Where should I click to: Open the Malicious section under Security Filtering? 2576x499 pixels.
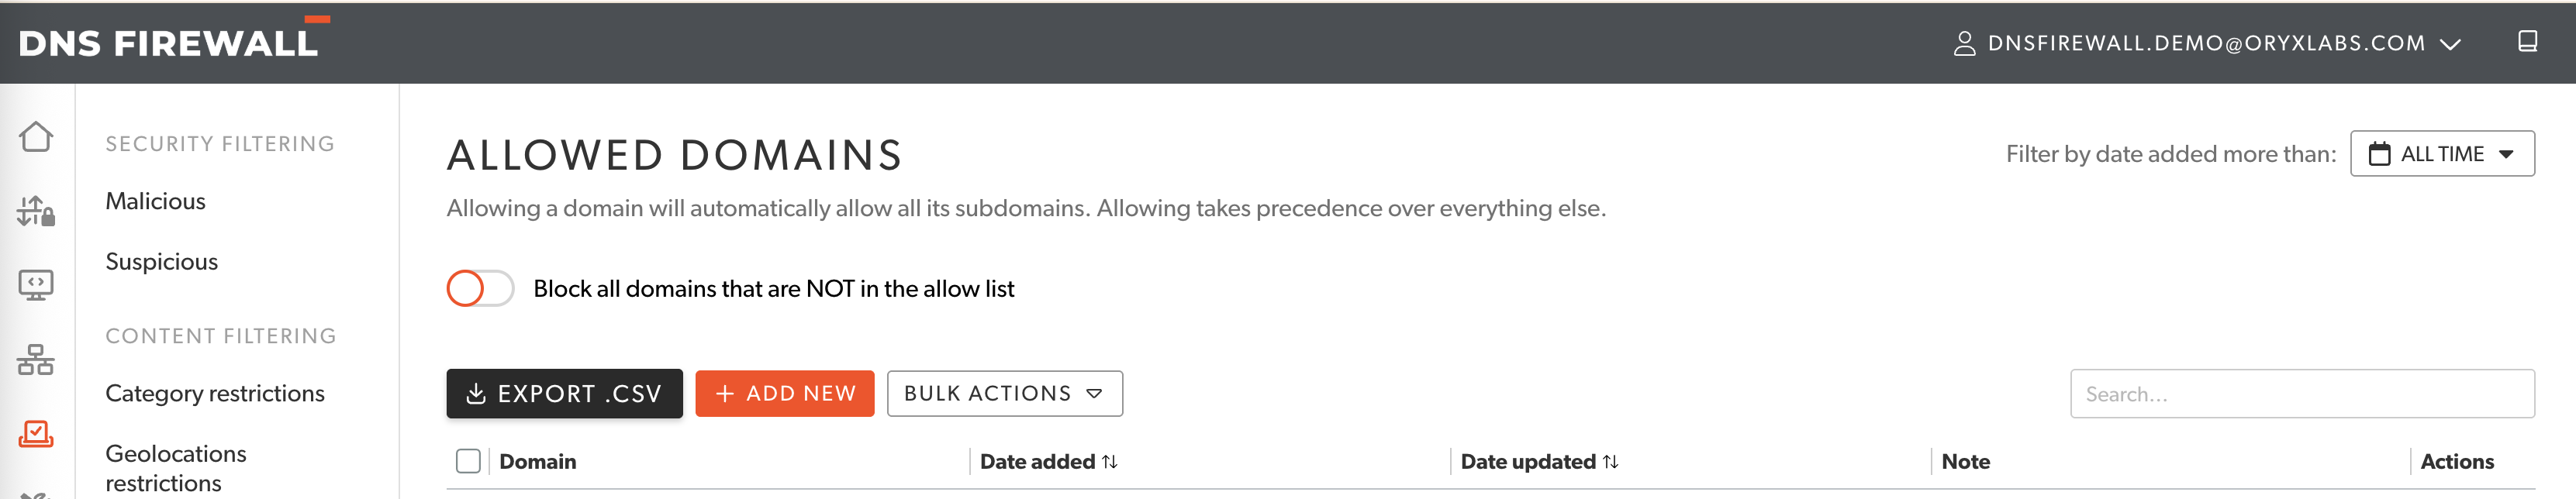click(156, 201)
